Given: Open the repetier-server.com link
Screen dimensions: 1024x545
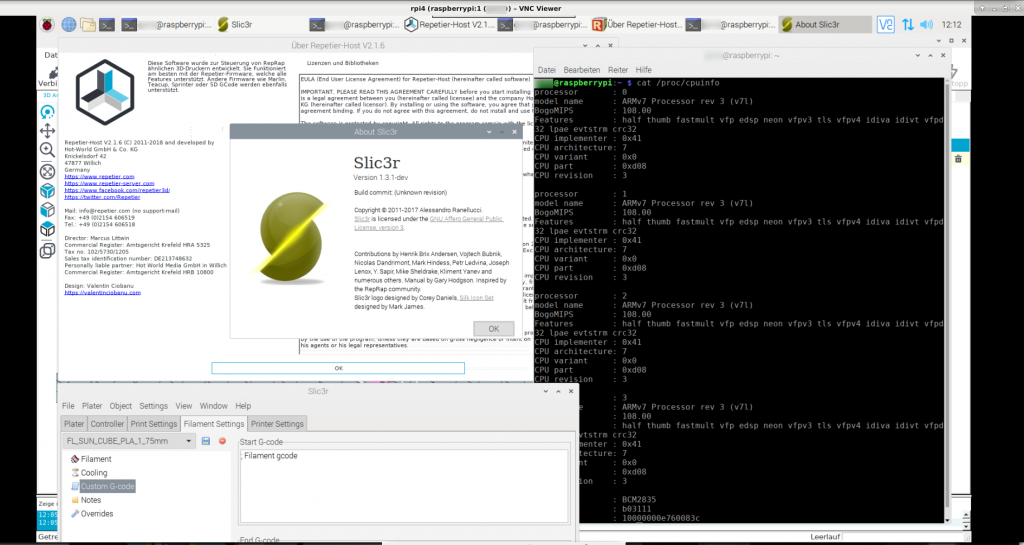Looking at the screenshot, I should click(109, 183).
